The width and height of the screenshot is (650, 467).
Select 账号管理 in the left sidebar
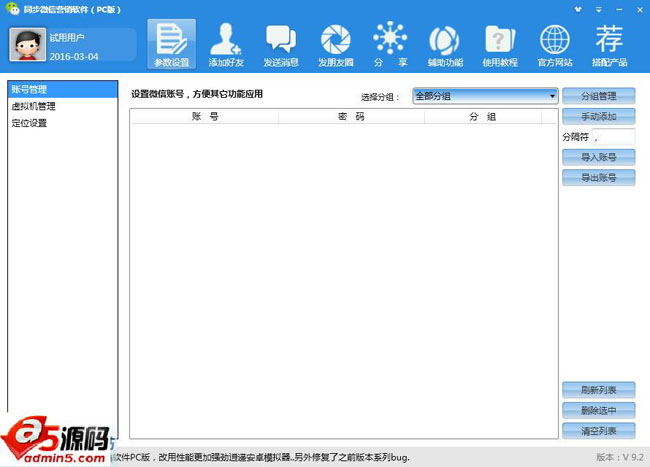click(x=63, y=90)
